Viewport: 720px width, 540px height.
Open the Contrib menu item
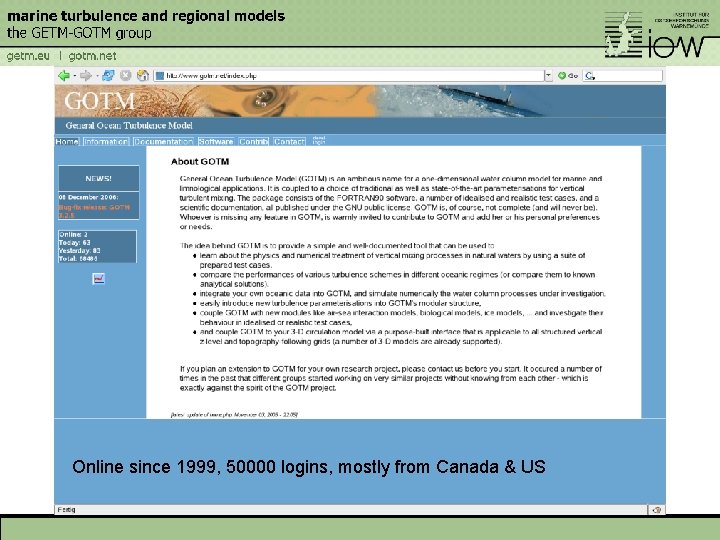click(x=253, y=141)
